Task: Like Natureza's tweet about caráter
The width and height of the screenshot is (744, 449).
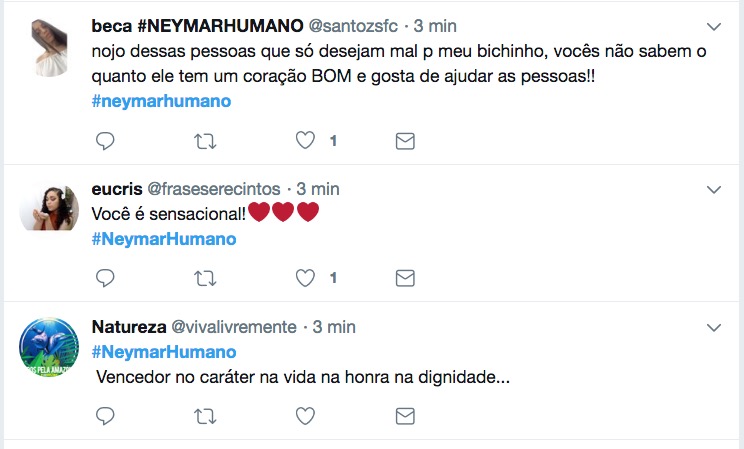Action: [x=306, y=415]
